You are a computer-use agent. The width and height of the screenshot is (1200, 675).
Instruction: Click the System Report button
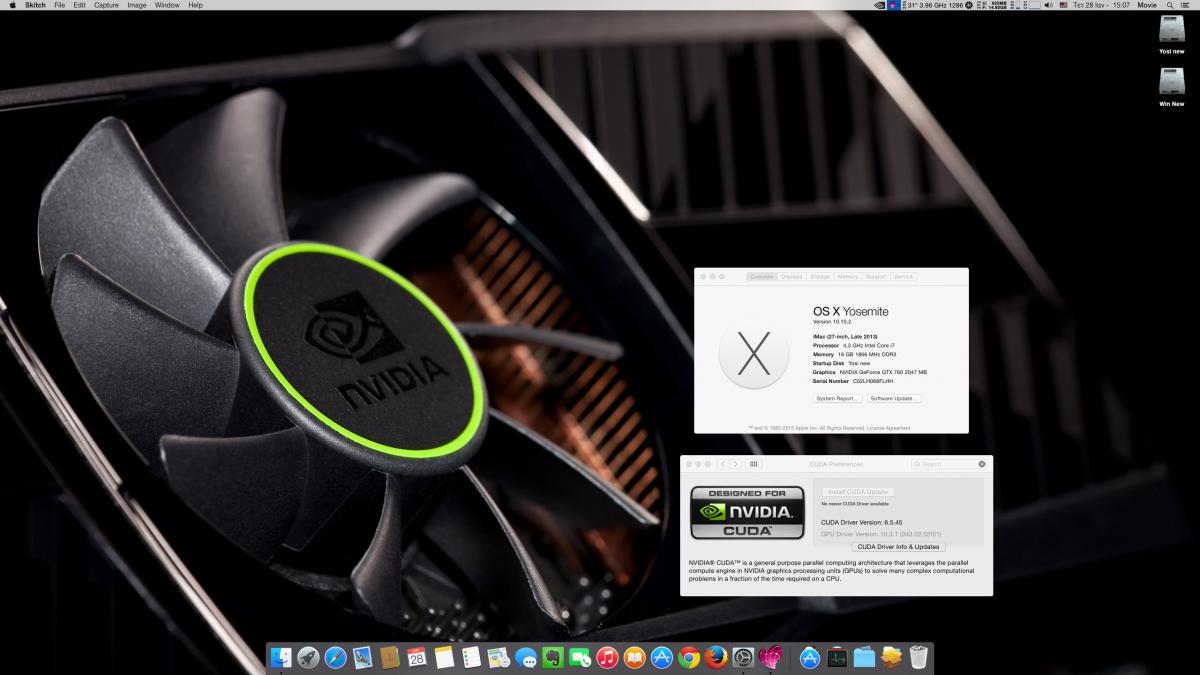click(838, 398)
